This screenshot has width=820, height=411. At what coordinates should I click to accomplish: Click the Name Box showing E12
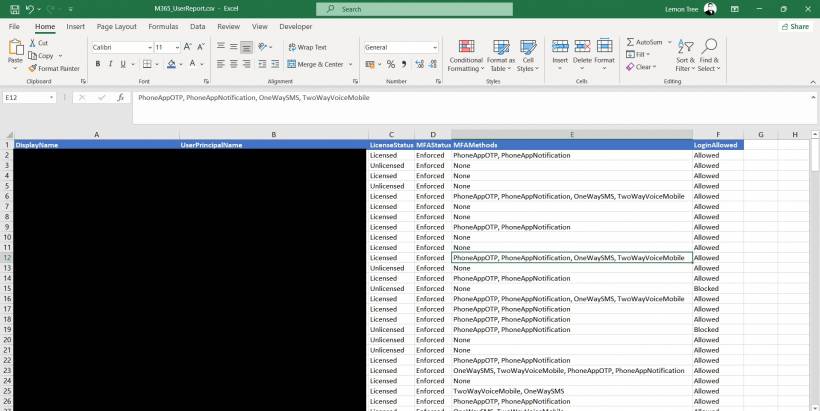click(25, 98)
